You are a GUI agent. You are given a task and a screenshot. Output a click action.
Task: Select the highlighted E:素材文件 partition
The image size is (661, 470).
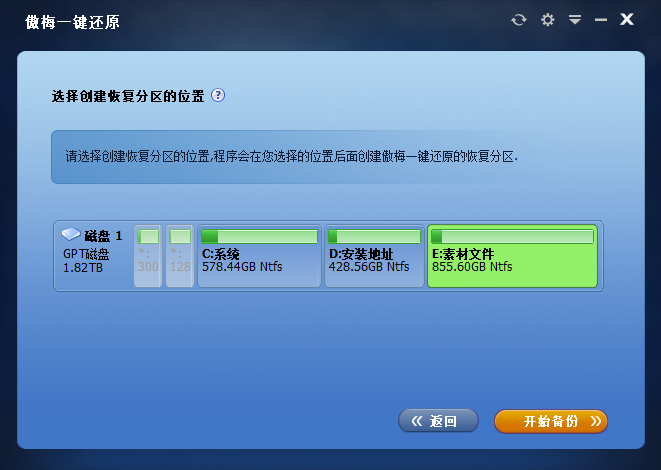click(511, 262)
